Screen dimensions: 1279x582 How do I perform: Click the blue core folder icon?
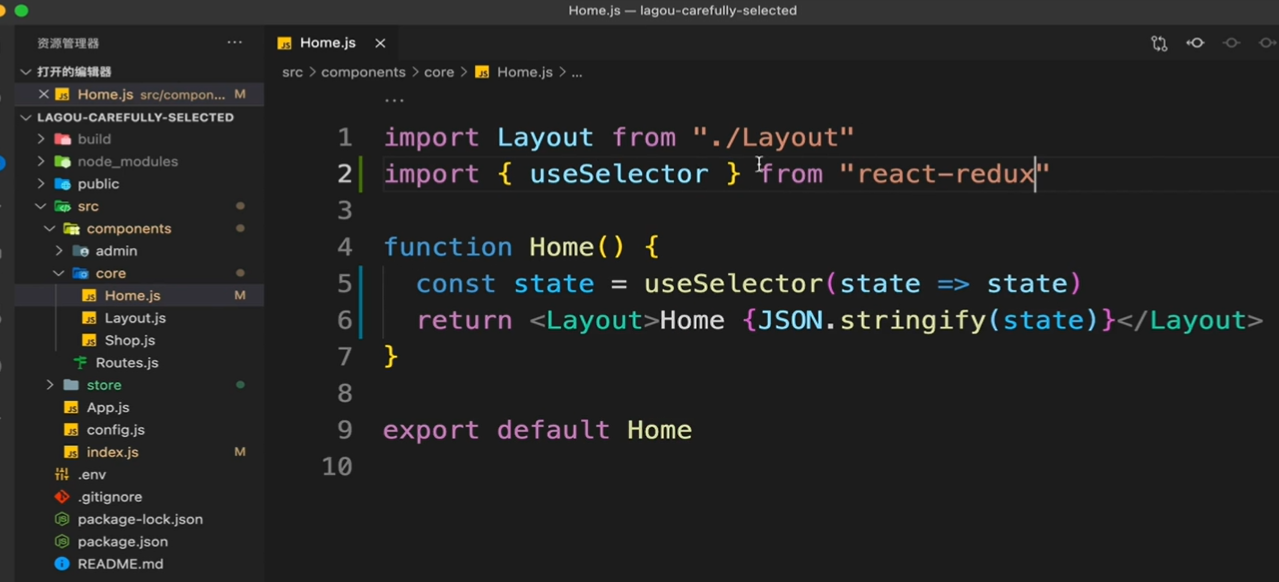pos(81,273)
